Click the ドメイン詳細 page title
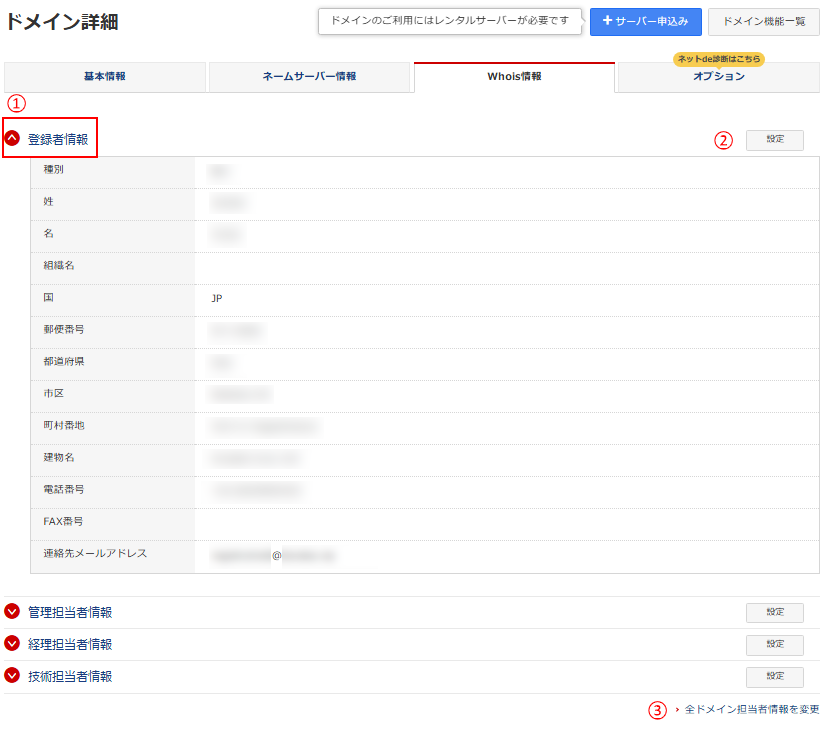The width and height of the screenshot is (836, 746). [62, 22]
